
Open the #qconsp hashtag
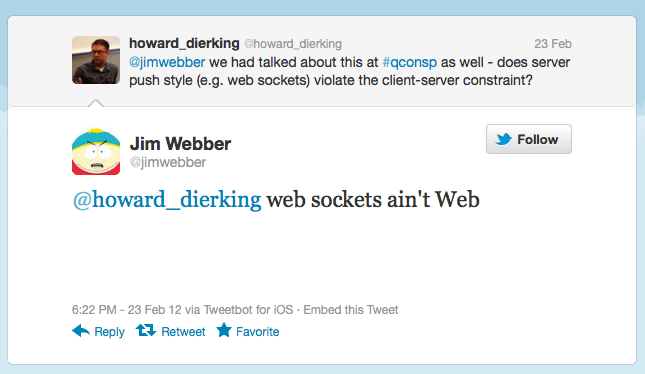tap(409, 62)
